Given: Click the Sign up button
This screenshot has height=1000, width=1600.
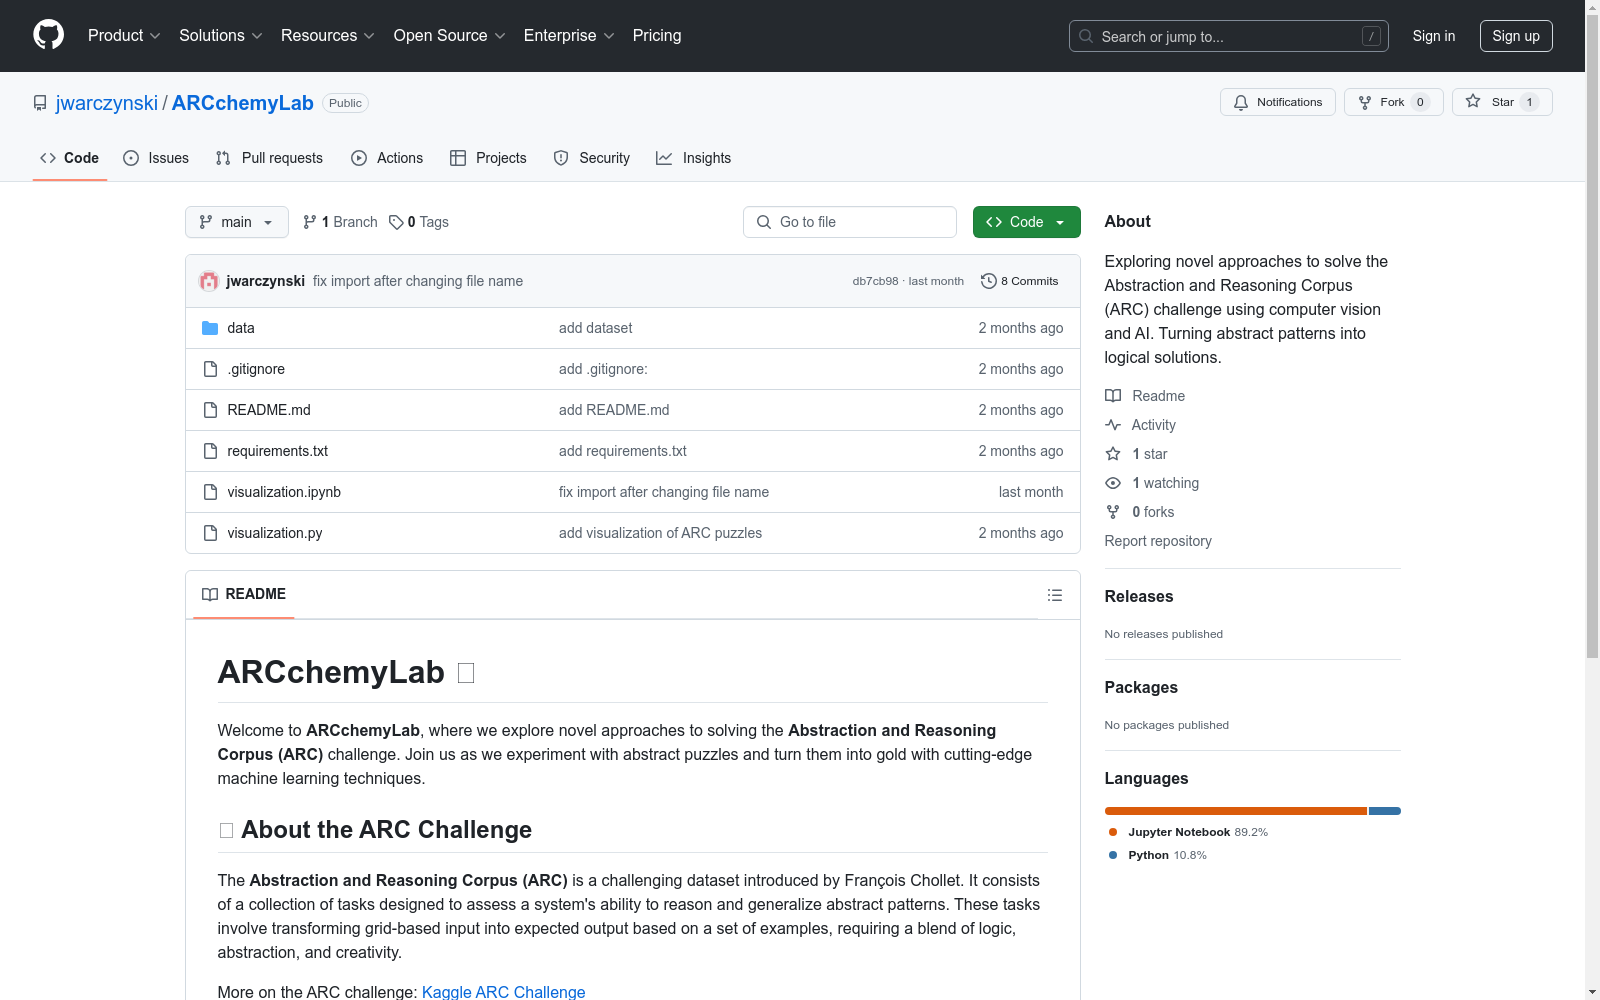Looking at the screenshot, I should pos(1515,36).
